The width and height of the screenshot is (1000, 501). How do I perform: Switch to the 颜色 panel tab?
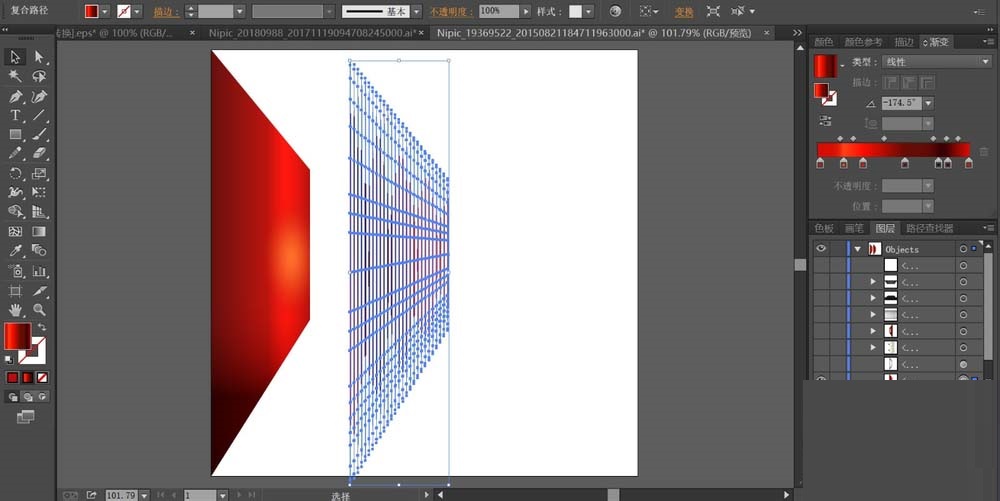pyautogui.click(x=823, y=42)
